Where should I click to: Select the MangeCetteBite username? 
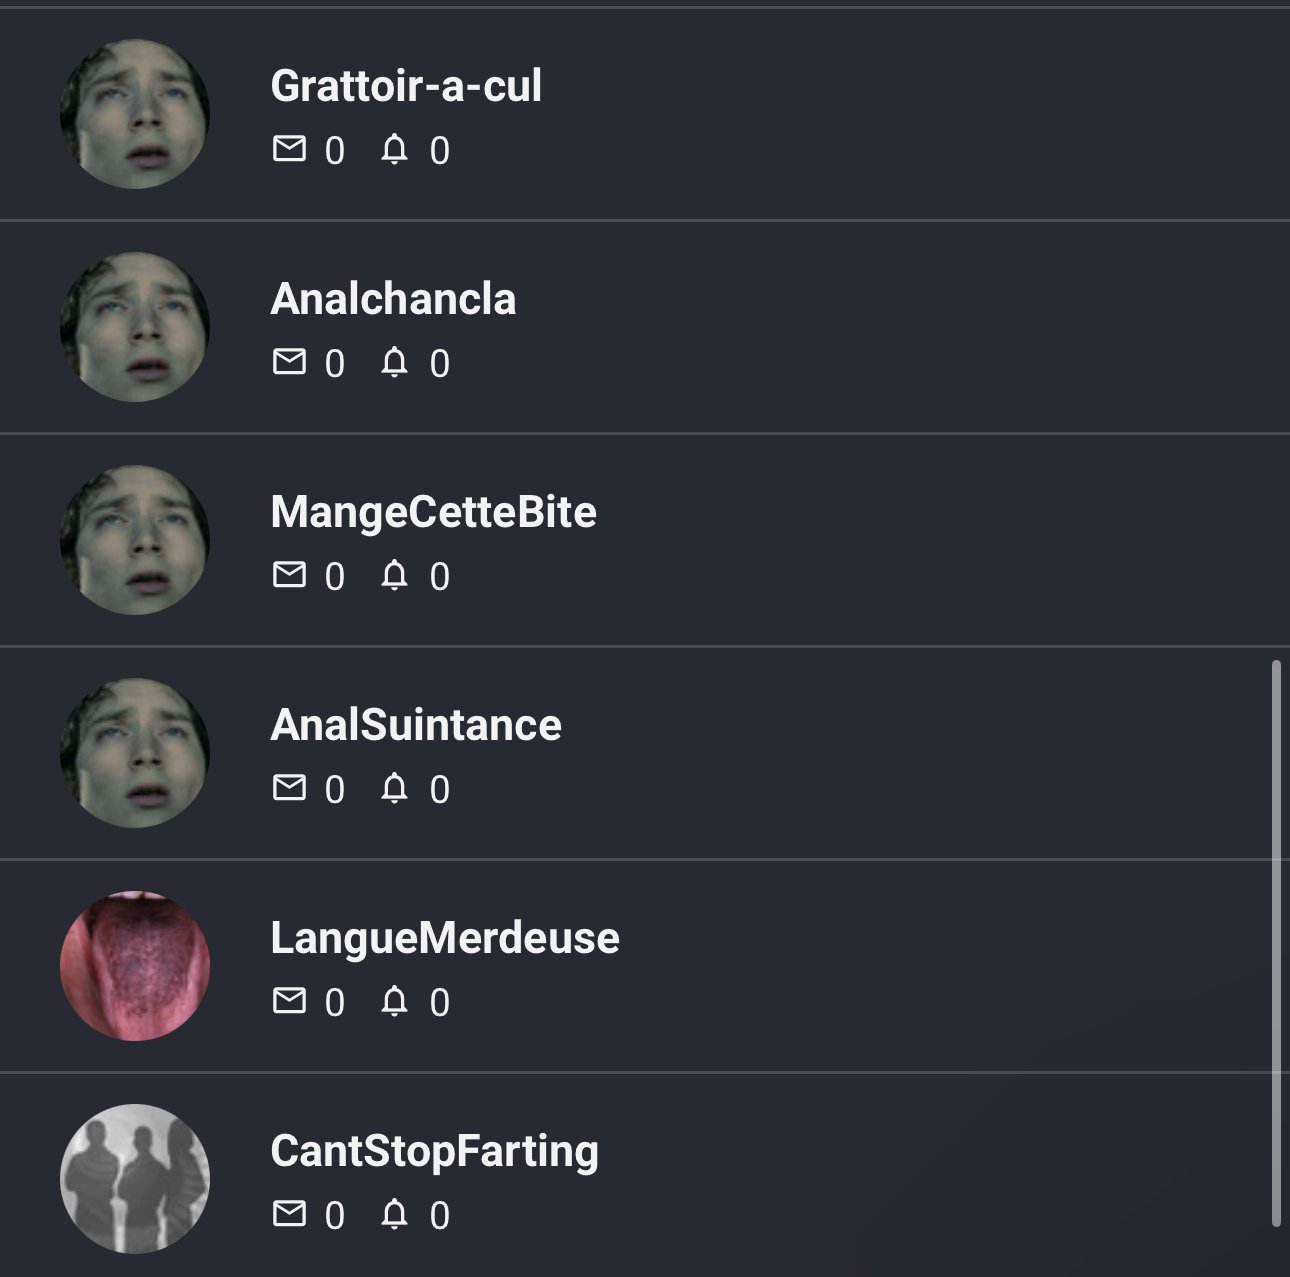(433, 512)
